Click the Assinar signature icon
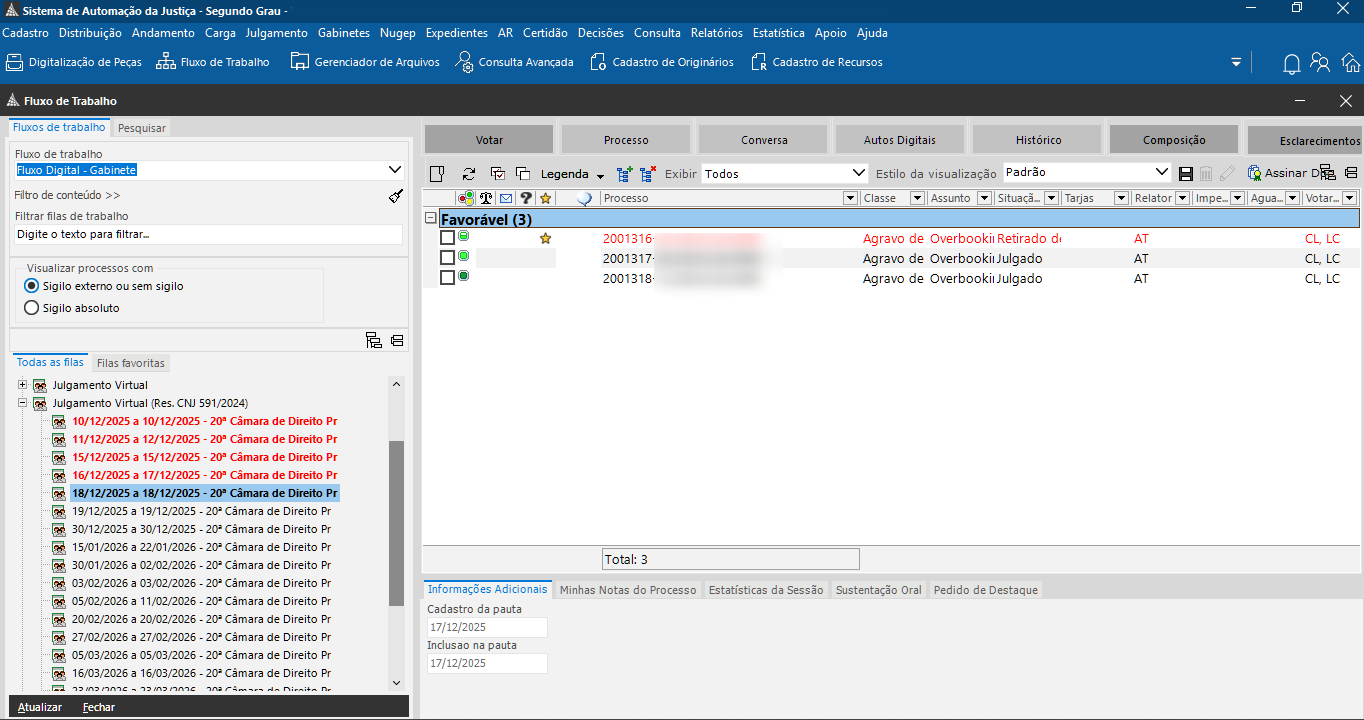Screen dimensions: 1364x720 click(x=1254, y=174)
